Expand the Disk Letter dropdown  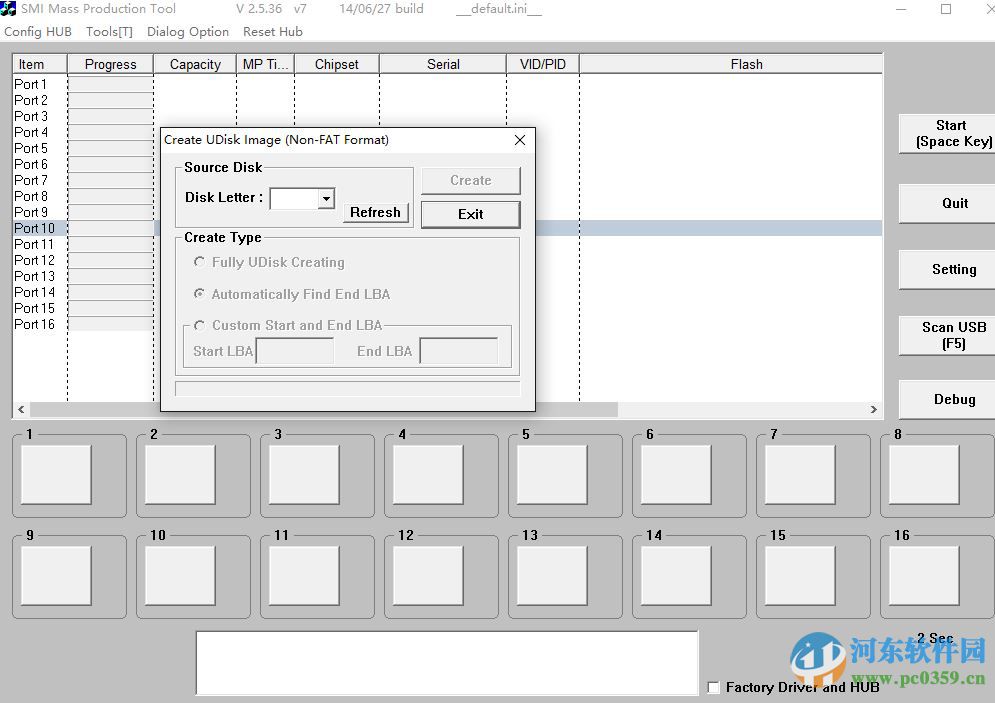point(326,199)
